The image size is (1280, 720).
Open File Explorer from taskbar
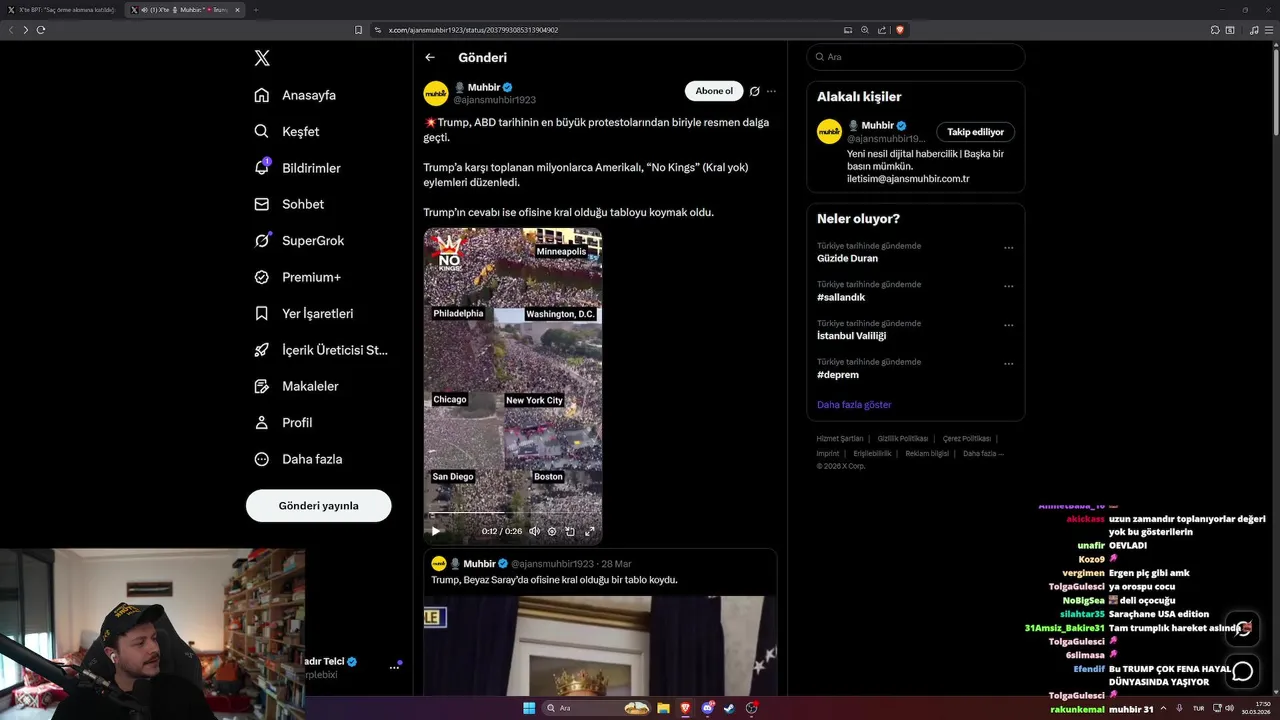(x=663, y=708)
